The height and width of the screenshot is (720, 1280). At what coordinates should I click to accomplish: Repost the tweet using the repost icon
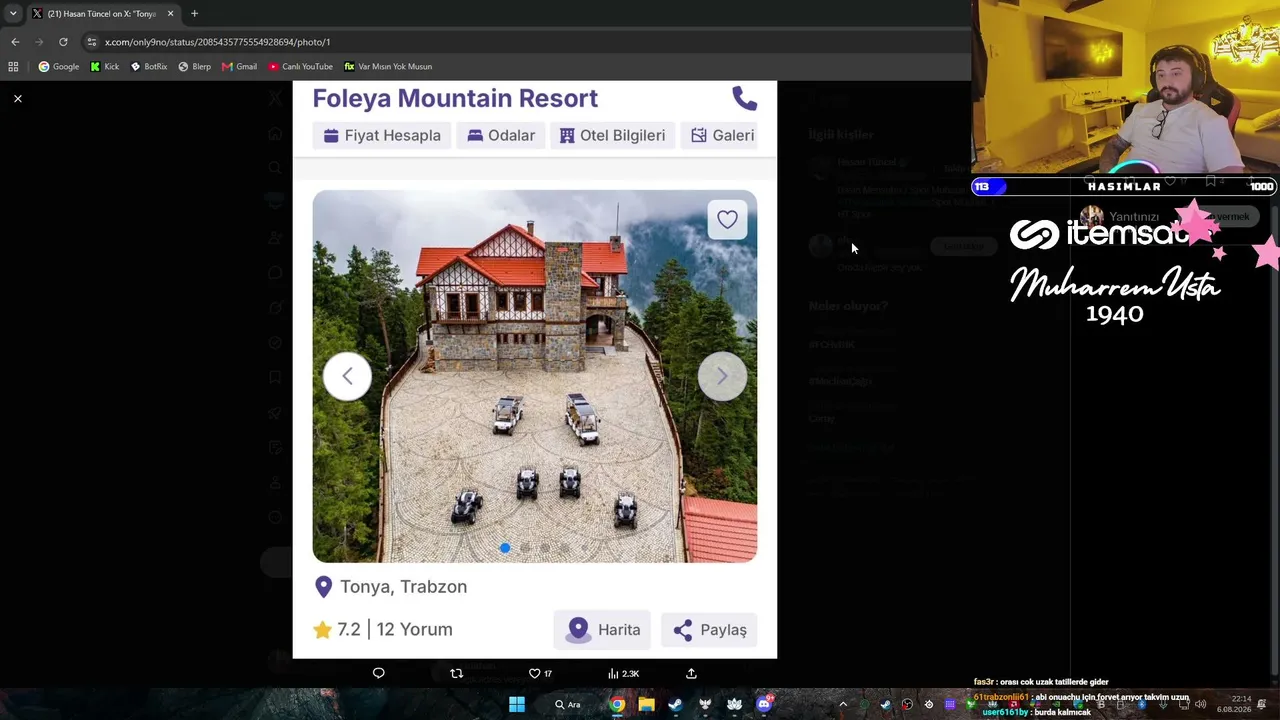(x=456, y=674)
